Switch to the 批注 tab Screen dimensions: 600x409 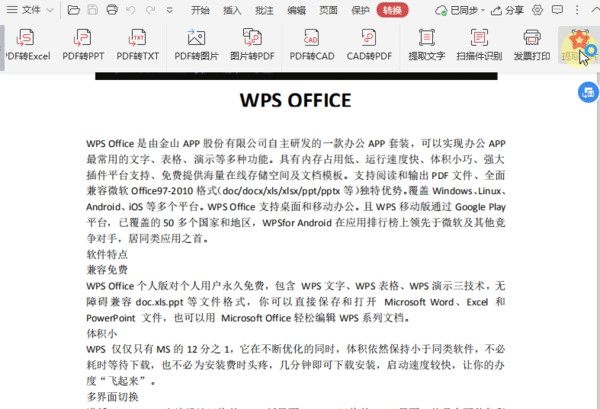264,10
